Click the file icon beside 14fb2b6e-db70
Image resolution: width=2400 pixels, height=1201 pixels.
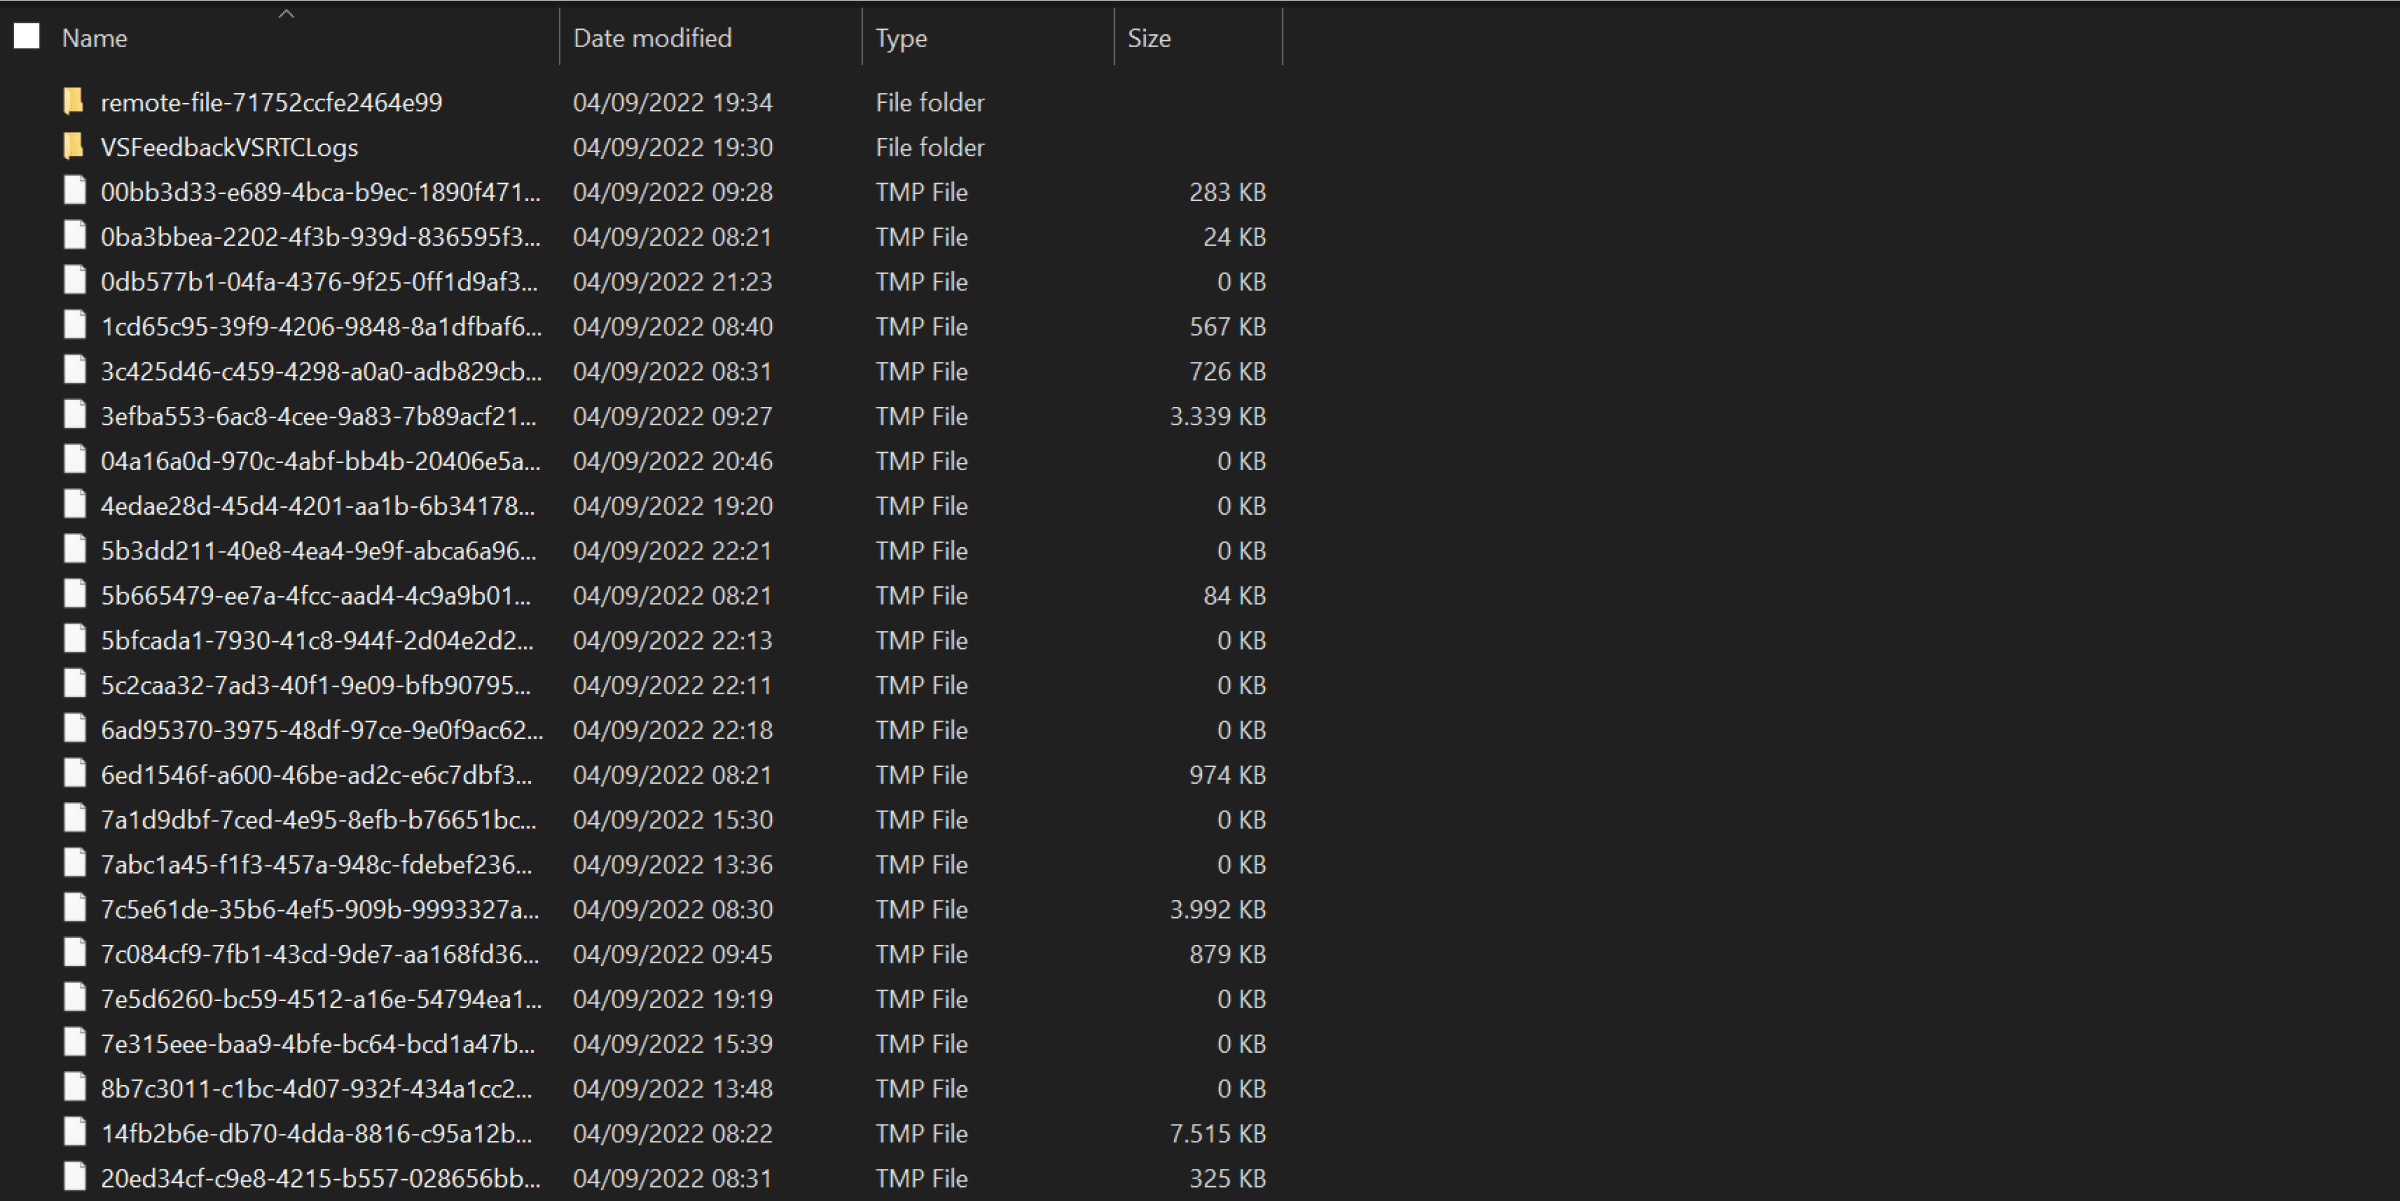tap(74, 1132)
